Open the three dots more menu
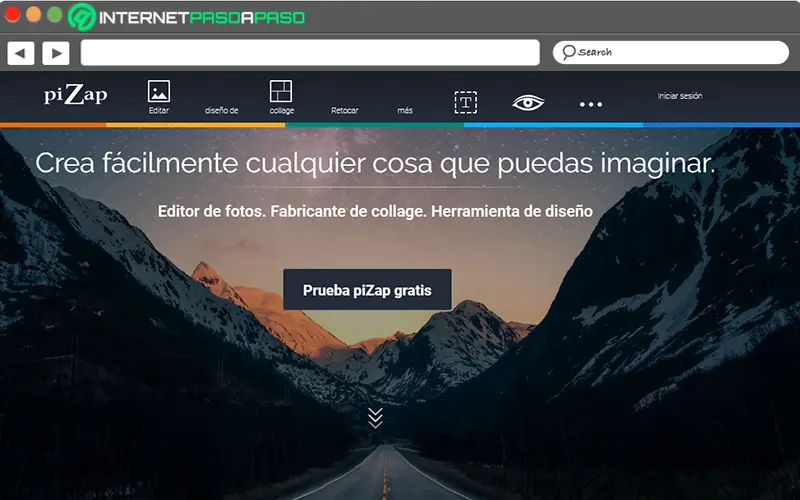Viewport: 800px width, 500px height. 591,105
